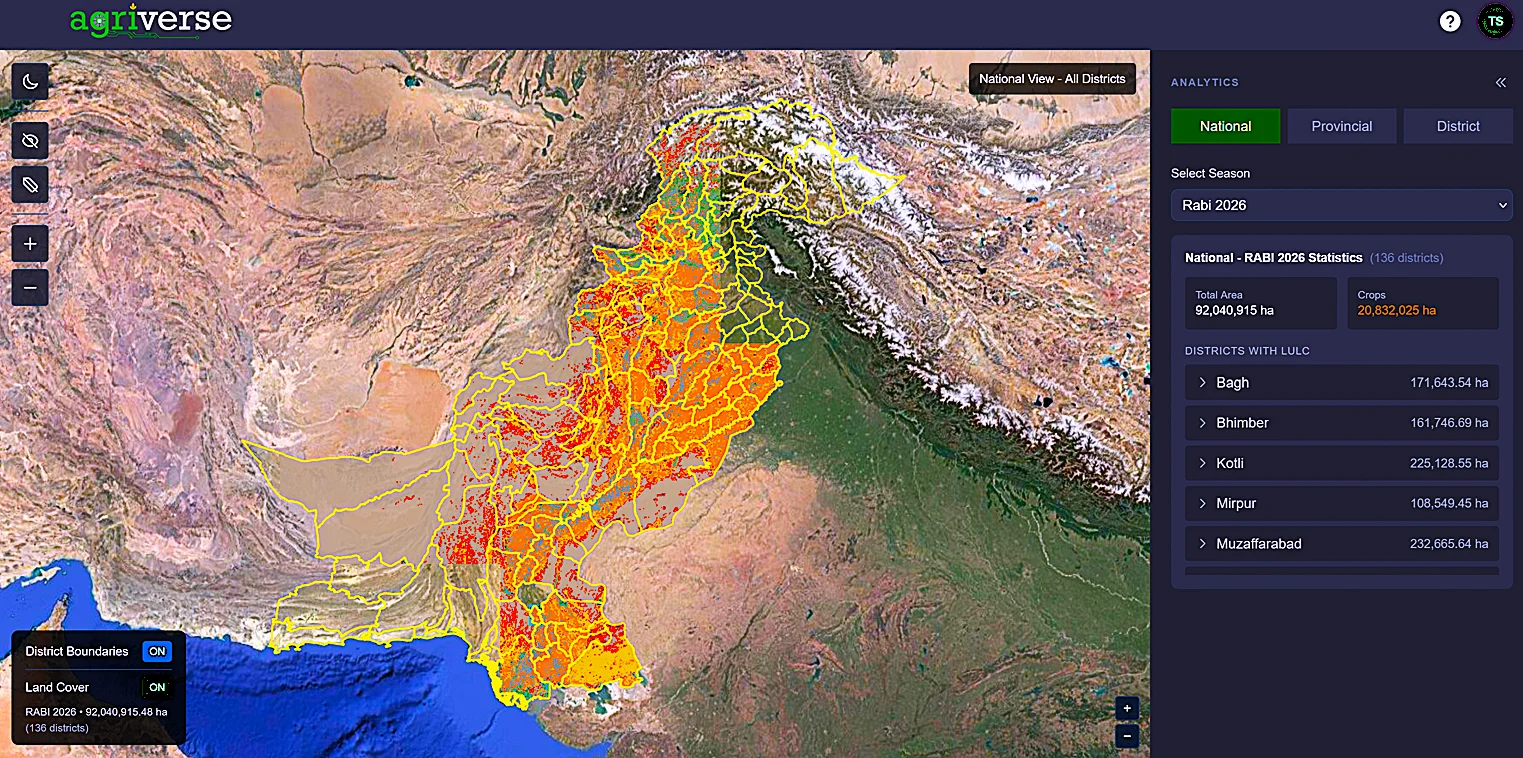
Task: Expand the Mirpur district row
Action: (x=1342, y=503)
